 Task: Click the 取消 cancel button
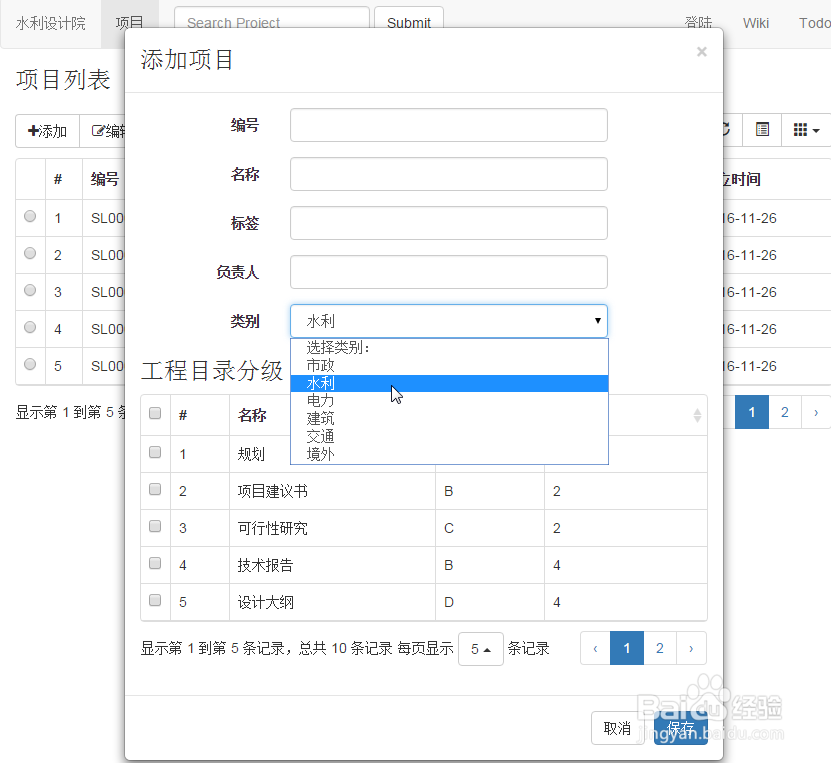(x=617, y=728)
